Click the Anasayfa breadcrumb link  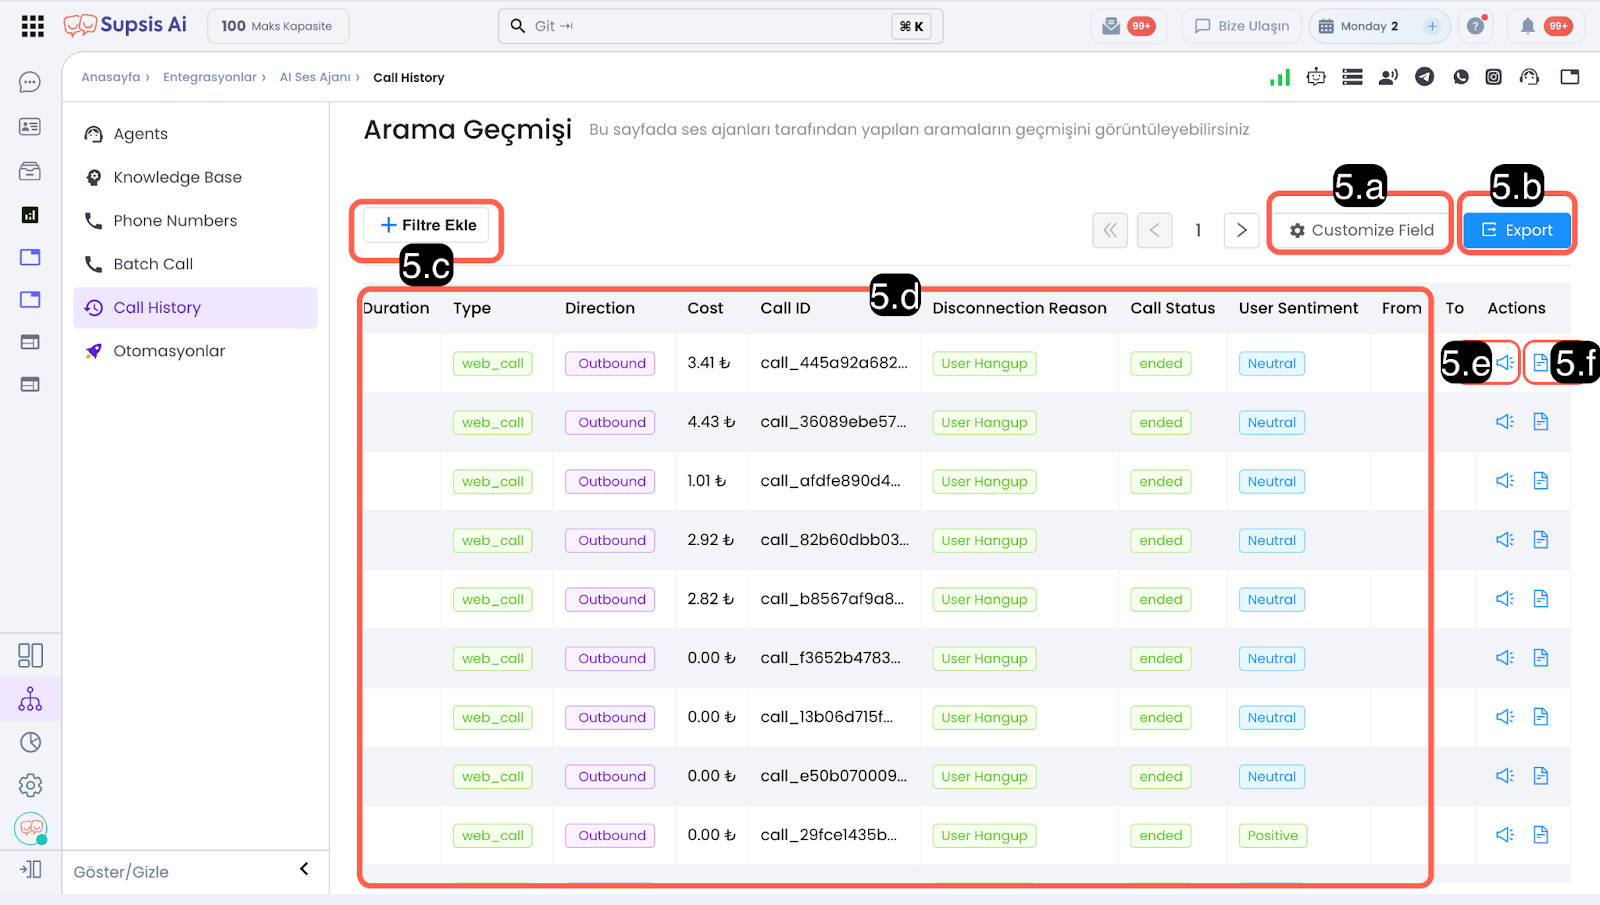[111, 77]
